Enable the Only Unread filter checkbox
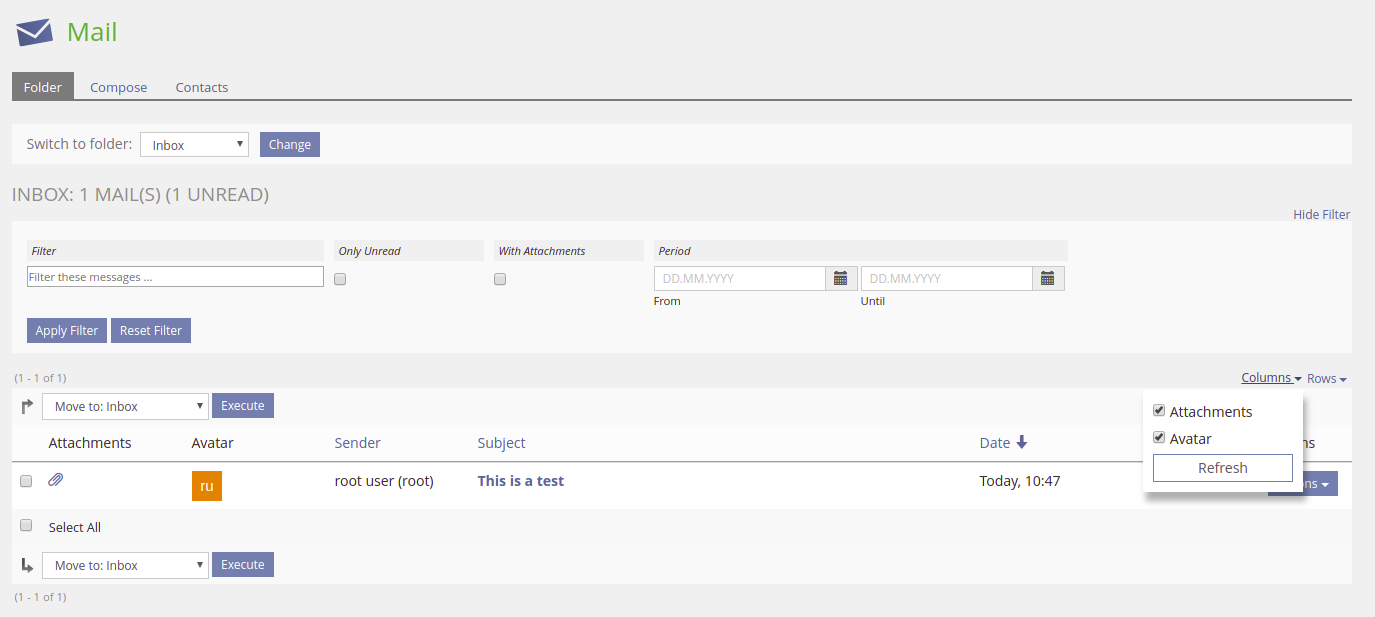The width and height of the screenshot is (1375, 617). click(340, 279)
